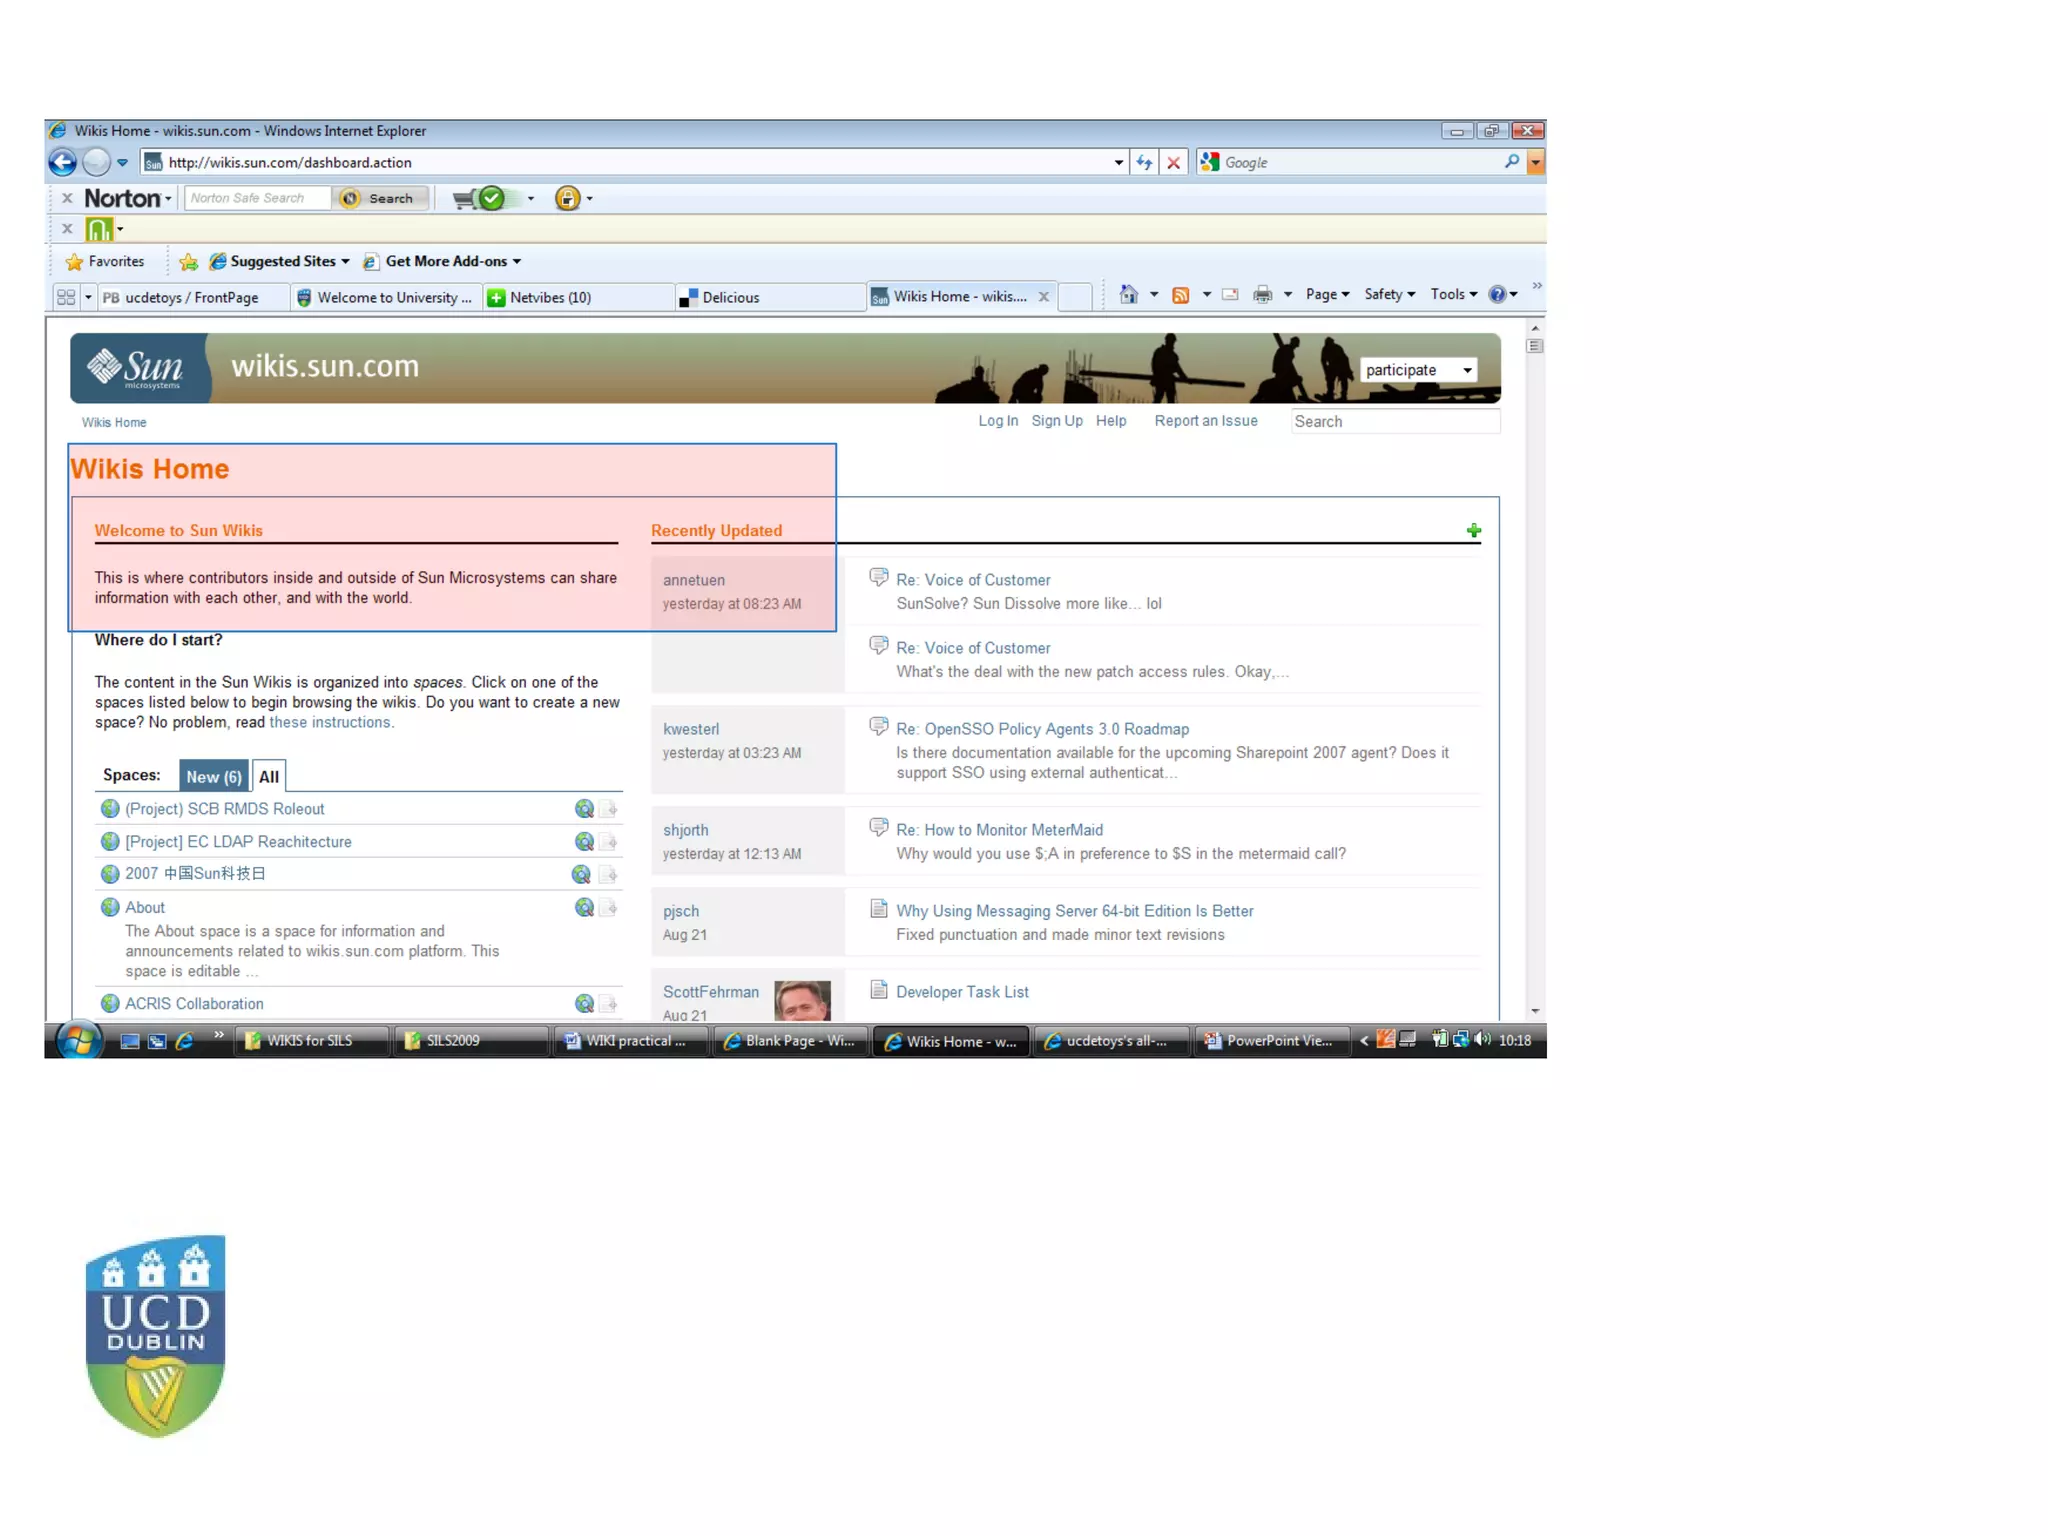Click the Norton Identity Safe padlock icon
2048x1536 pixels.
[567, 199]
